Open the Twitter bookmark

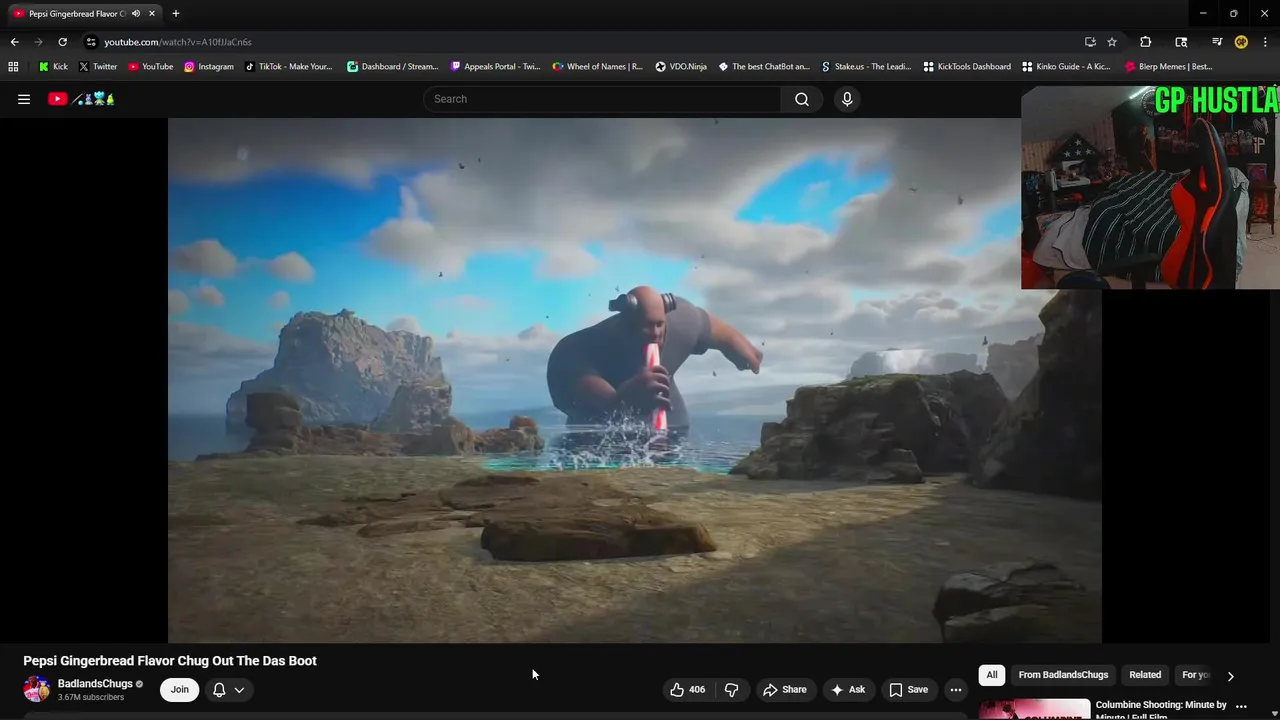(98, 67)
